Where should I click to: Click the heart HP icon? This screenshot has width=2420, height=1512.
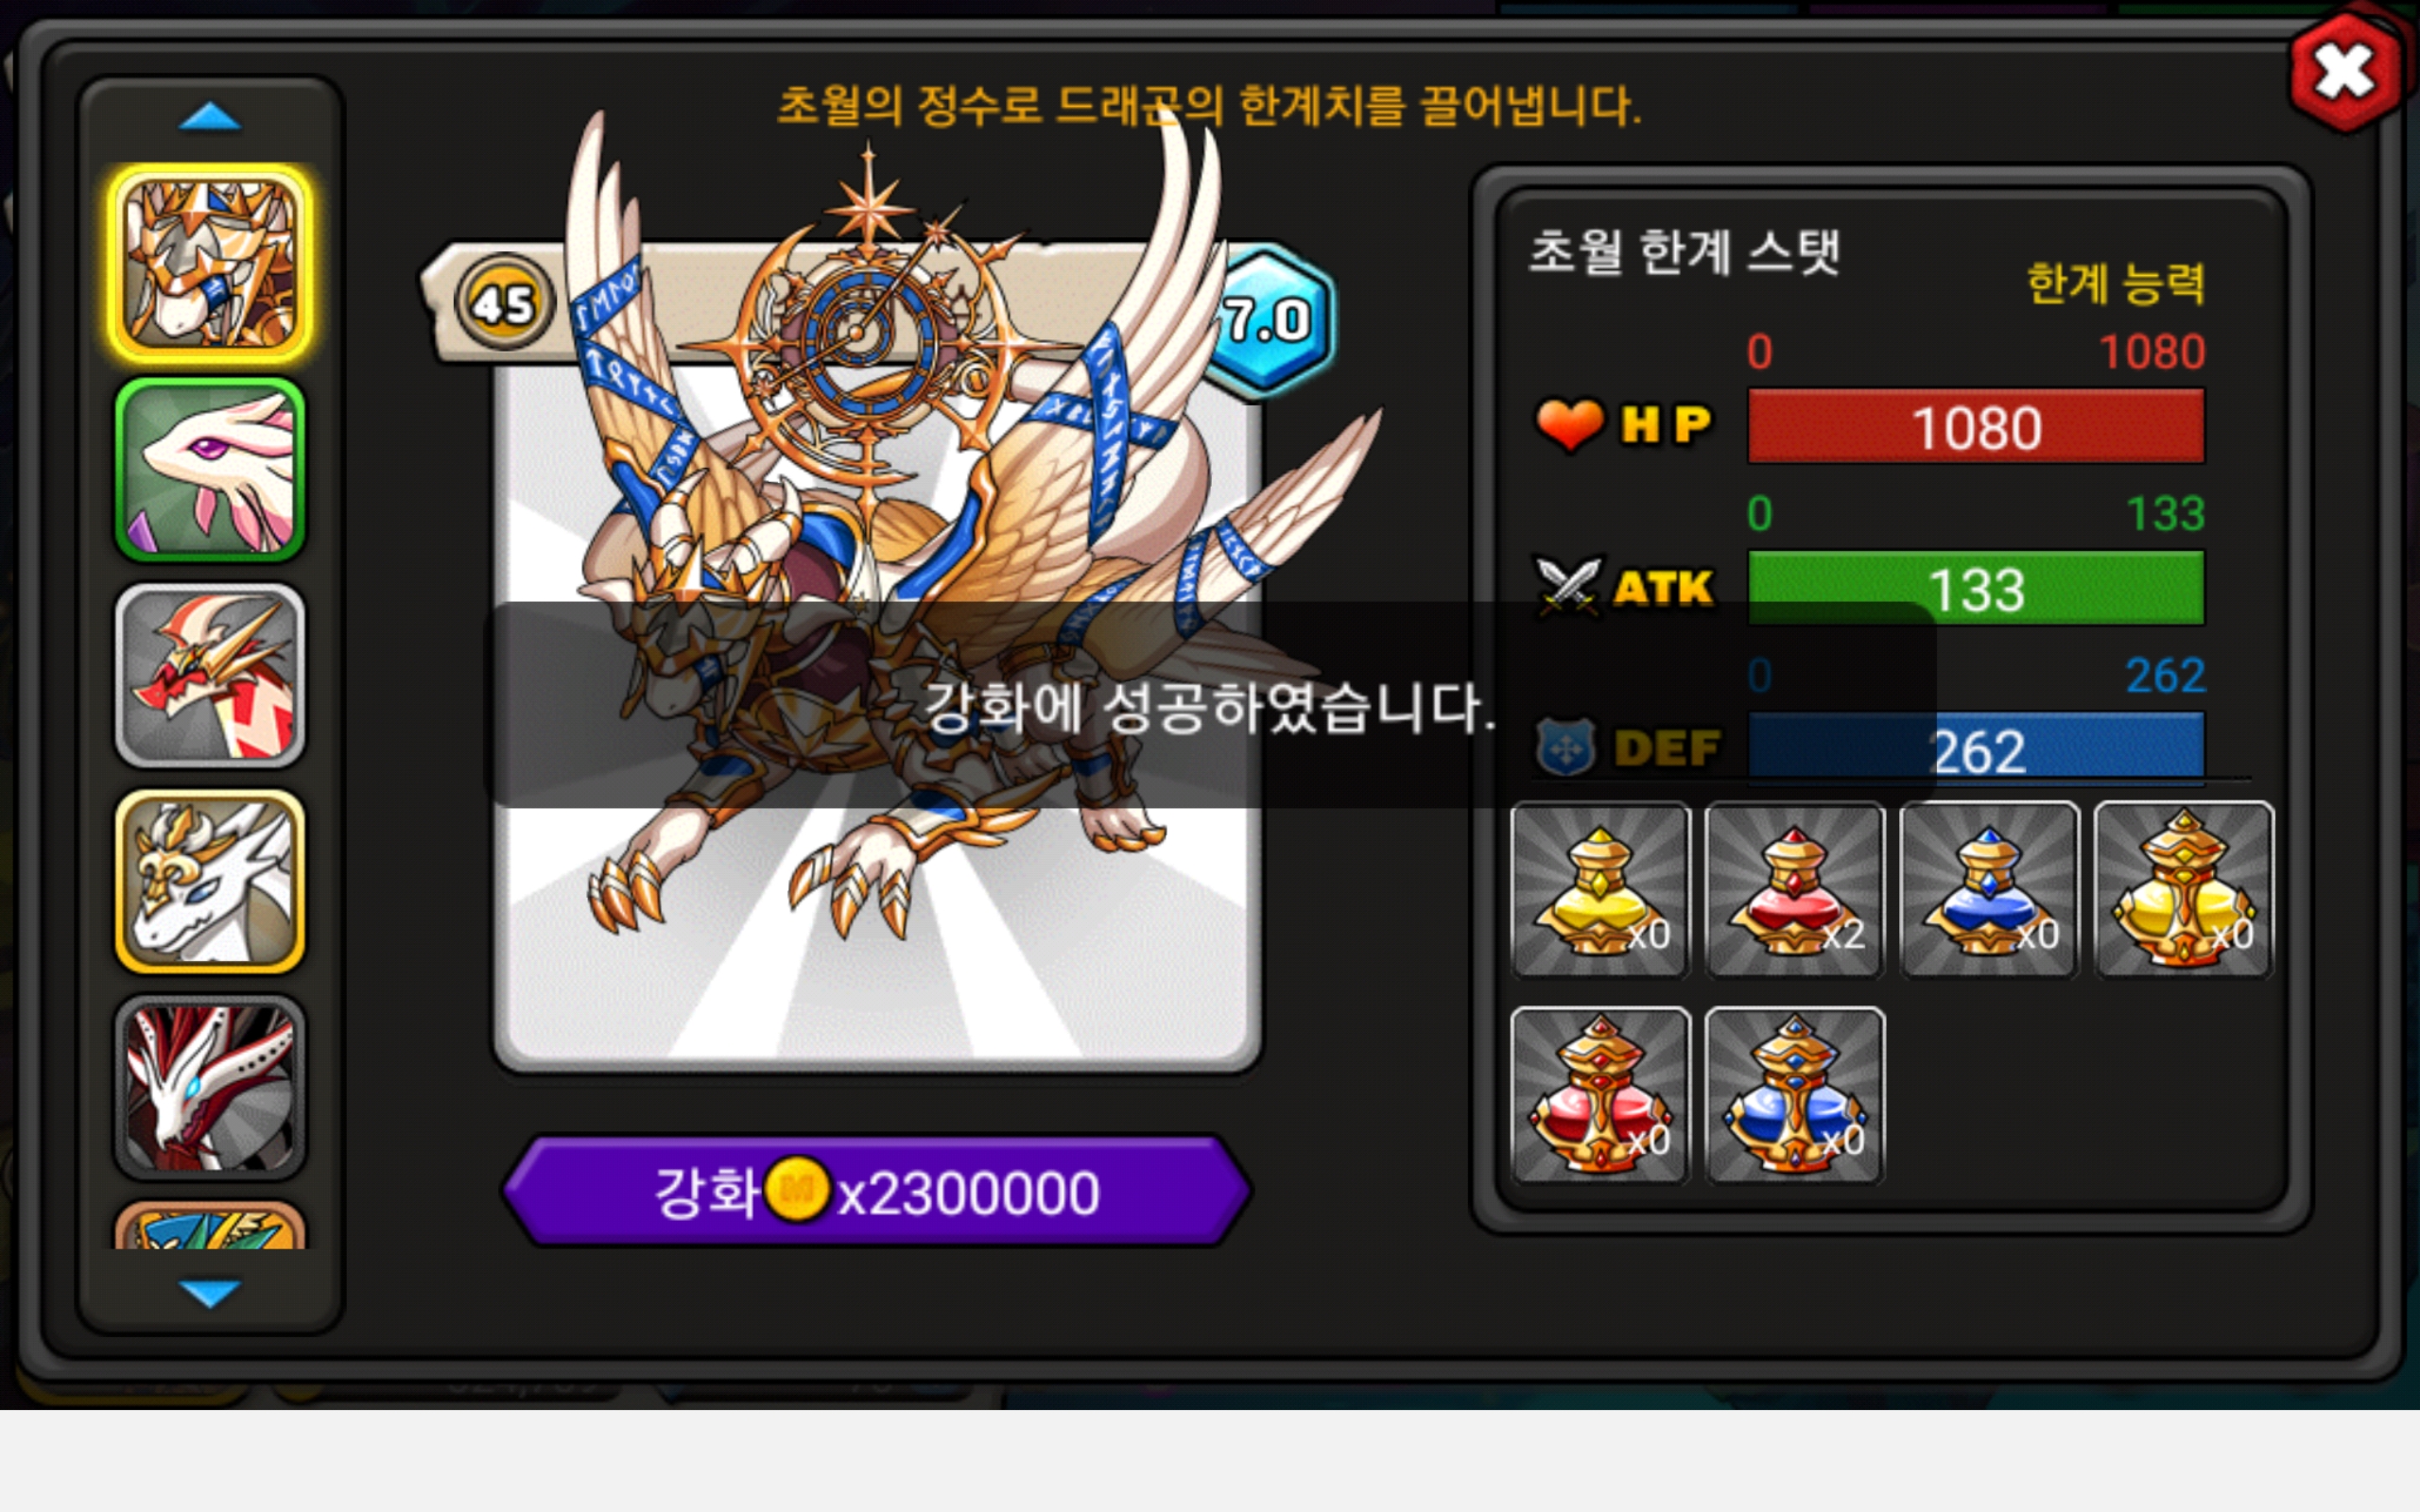click(x=1569, y=425)
